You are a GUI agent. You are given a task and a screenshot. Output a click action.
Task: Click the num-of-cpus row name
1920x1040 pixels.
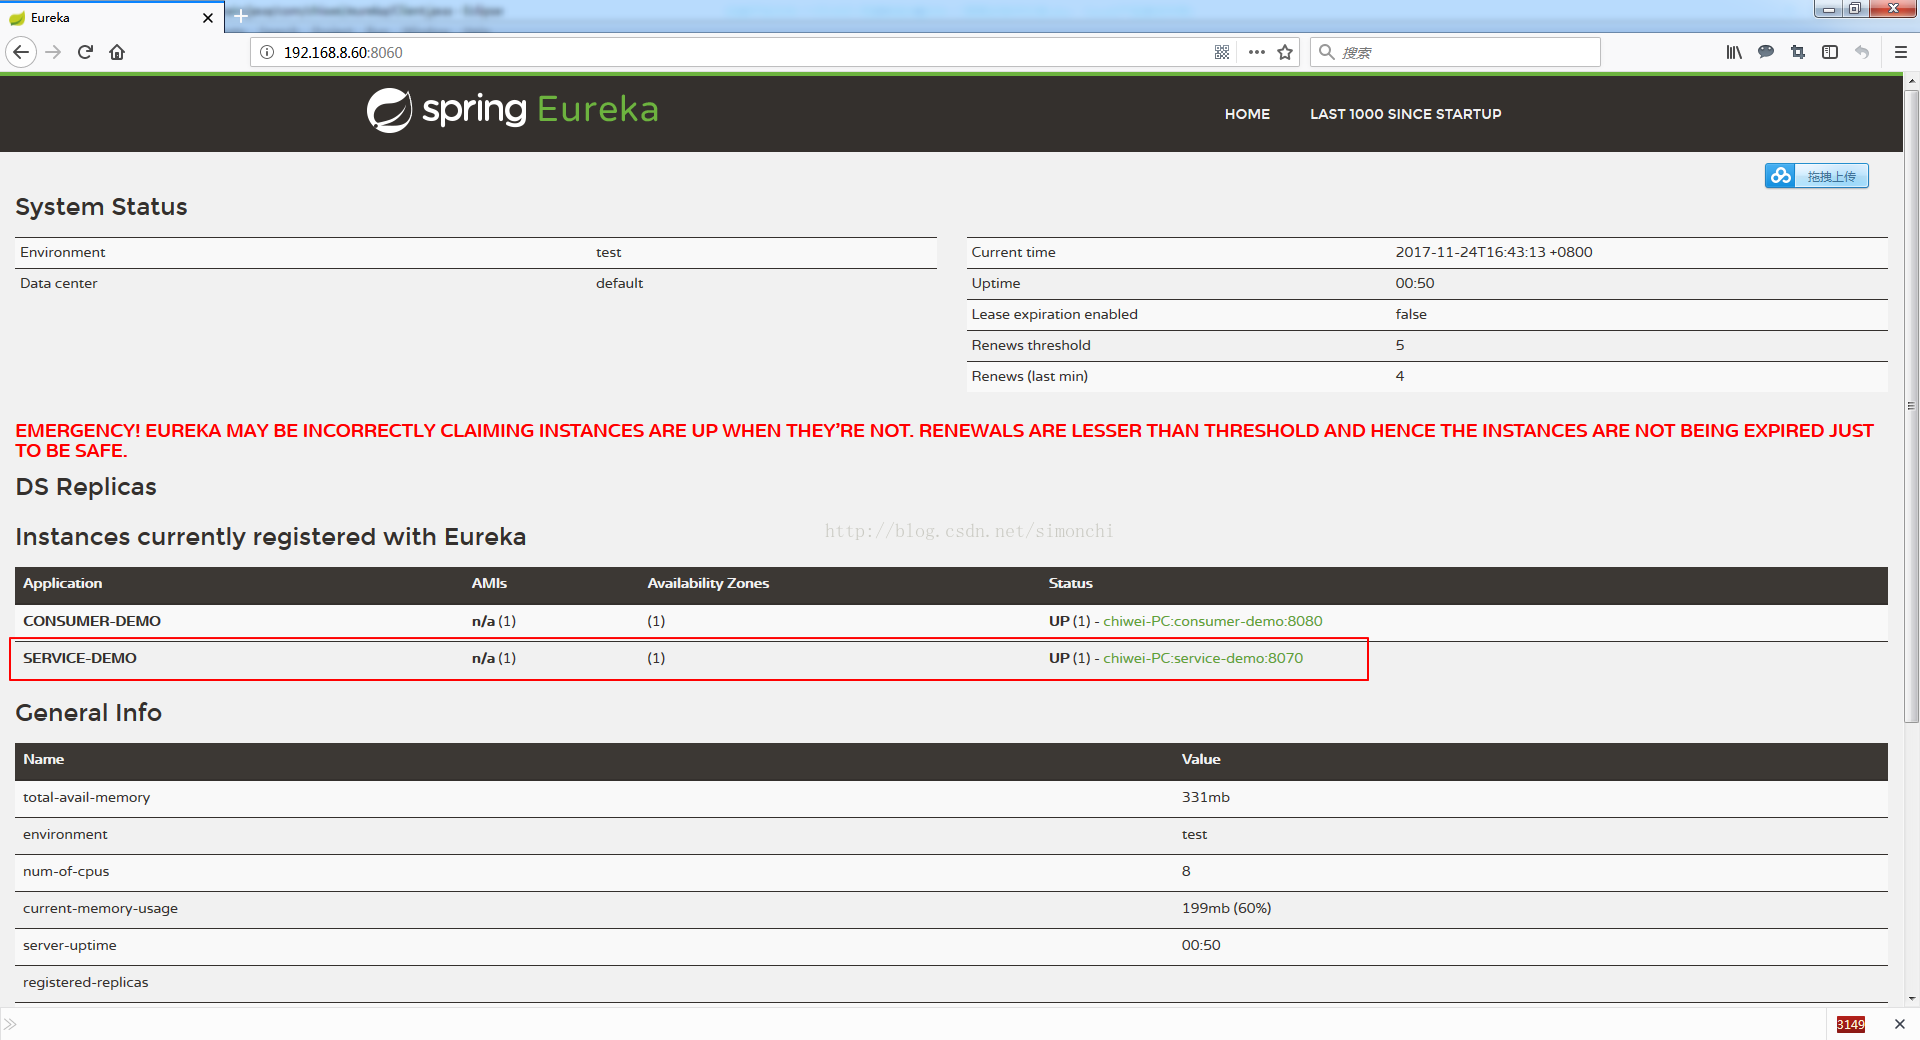66,871
